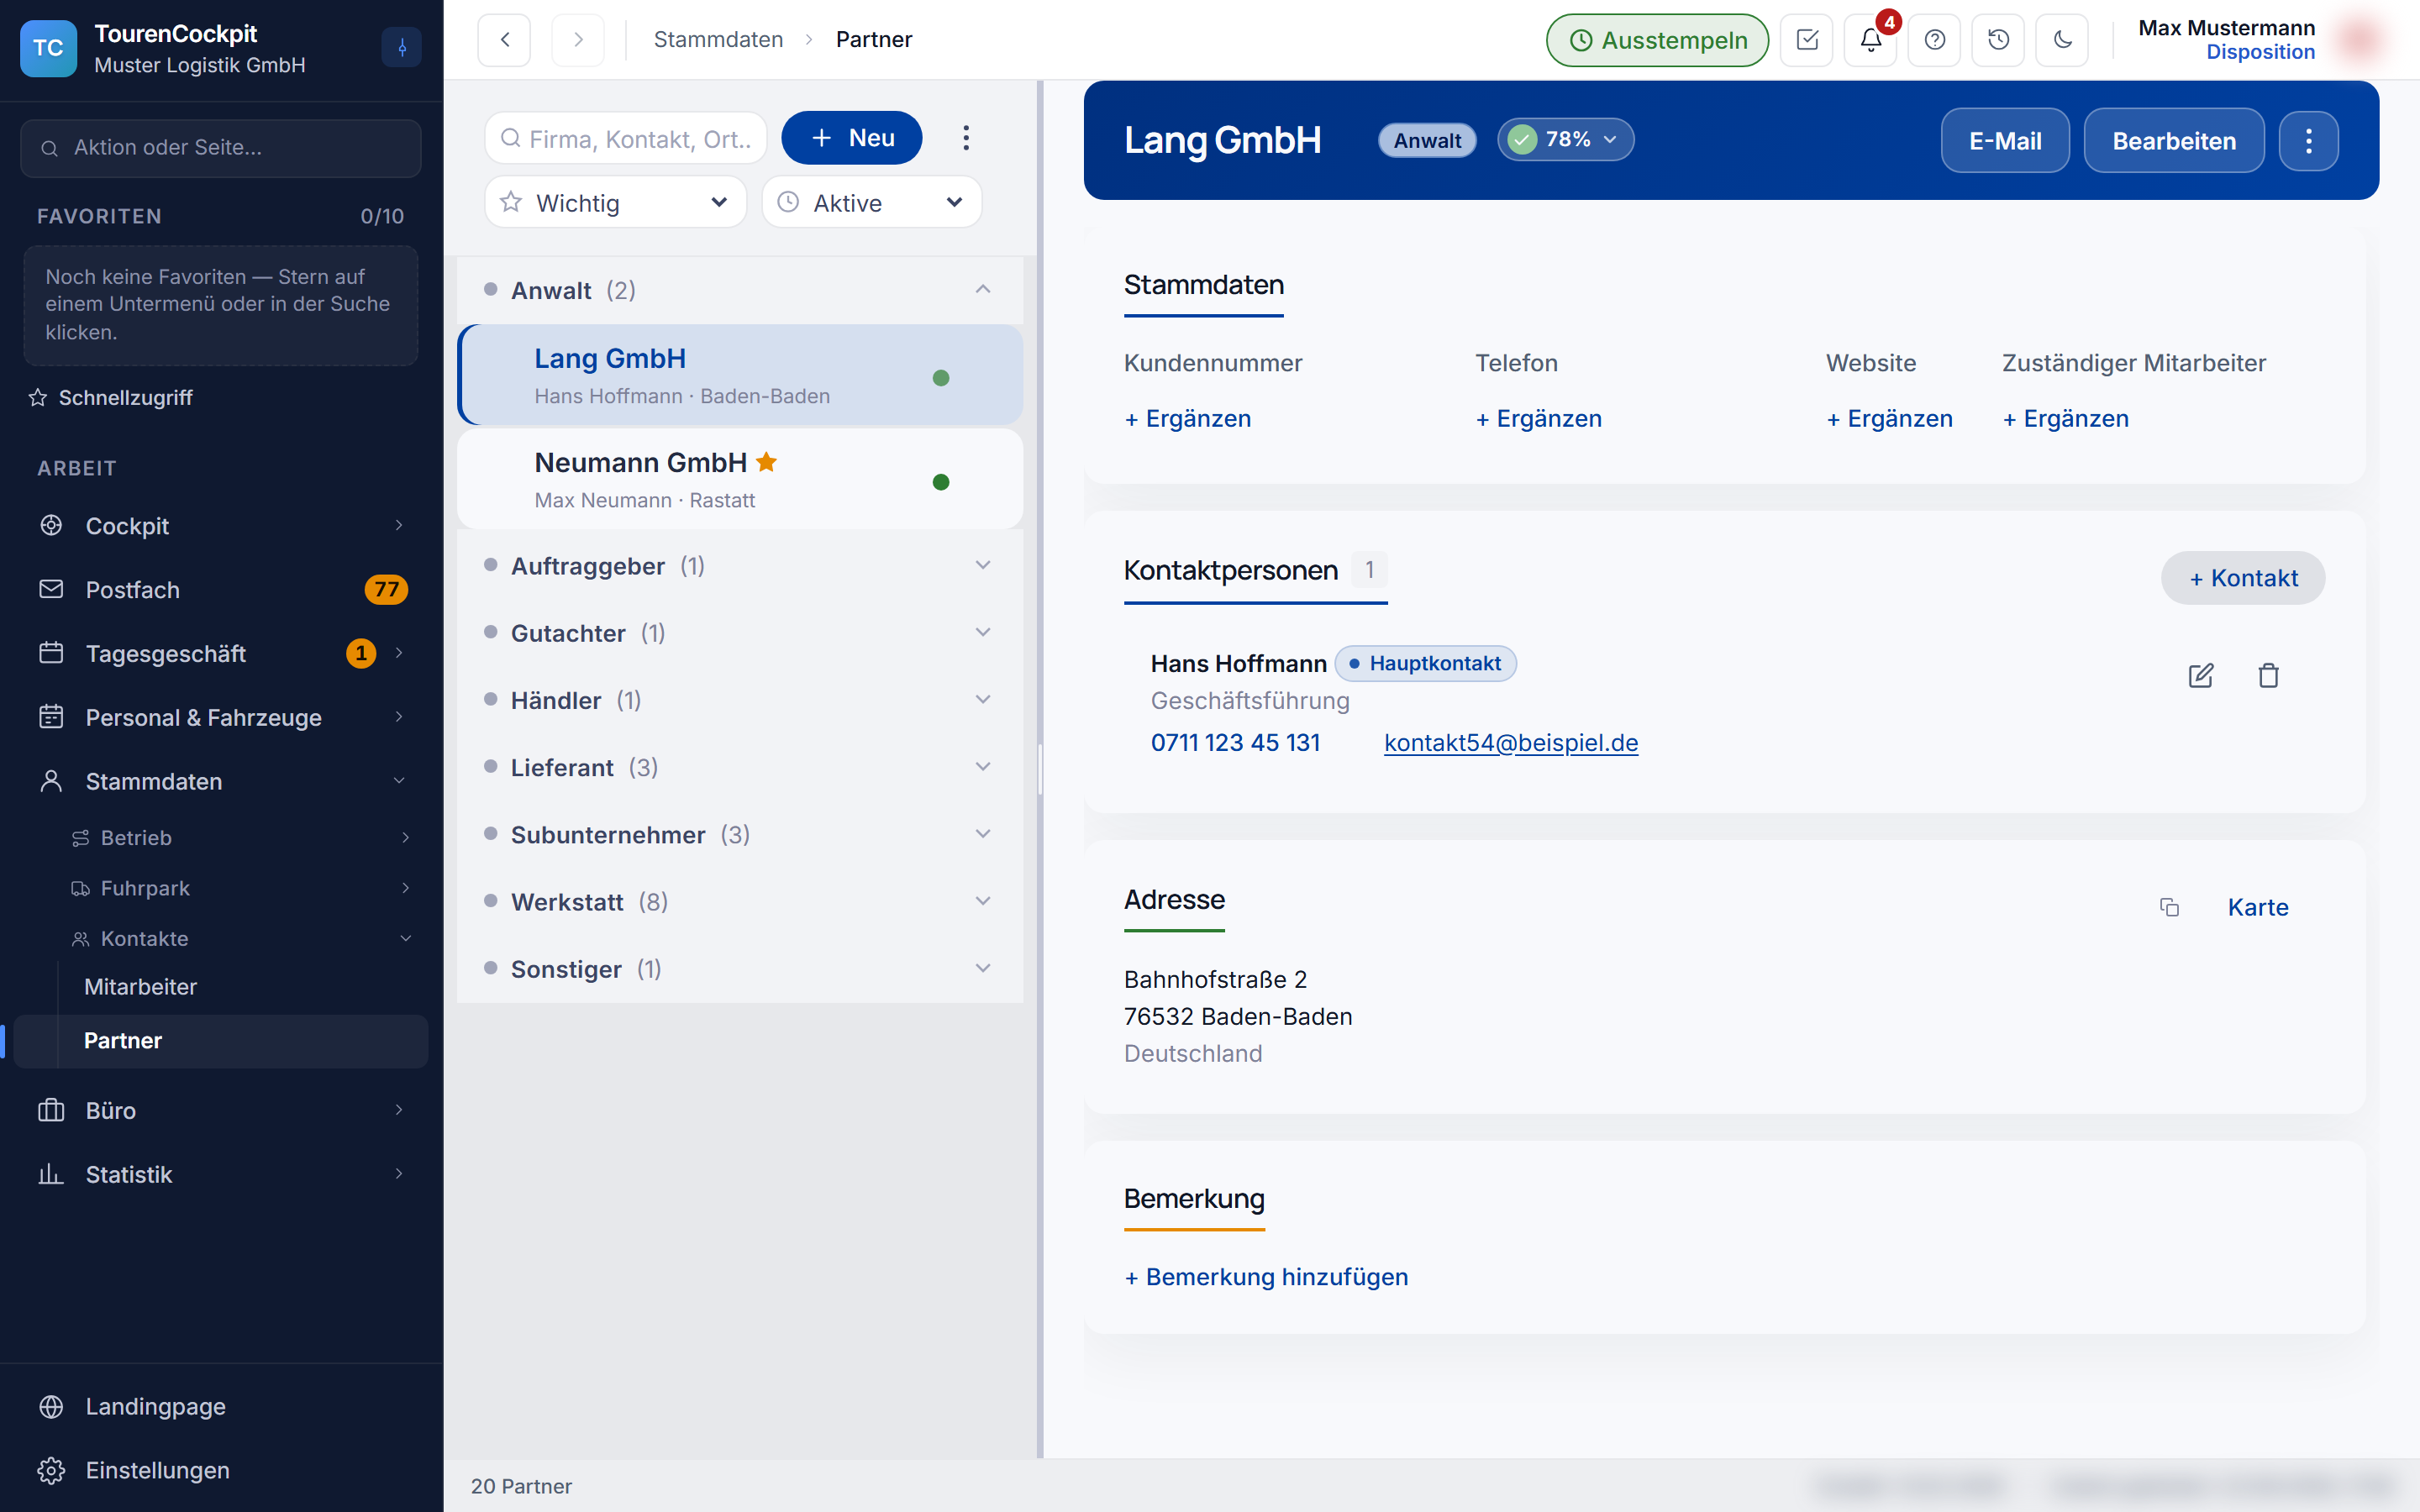Image resolution: width=2420 pixels, height=1512 pixels.
Task: Collapse the Anwalt group
Action: coord(740,290)
